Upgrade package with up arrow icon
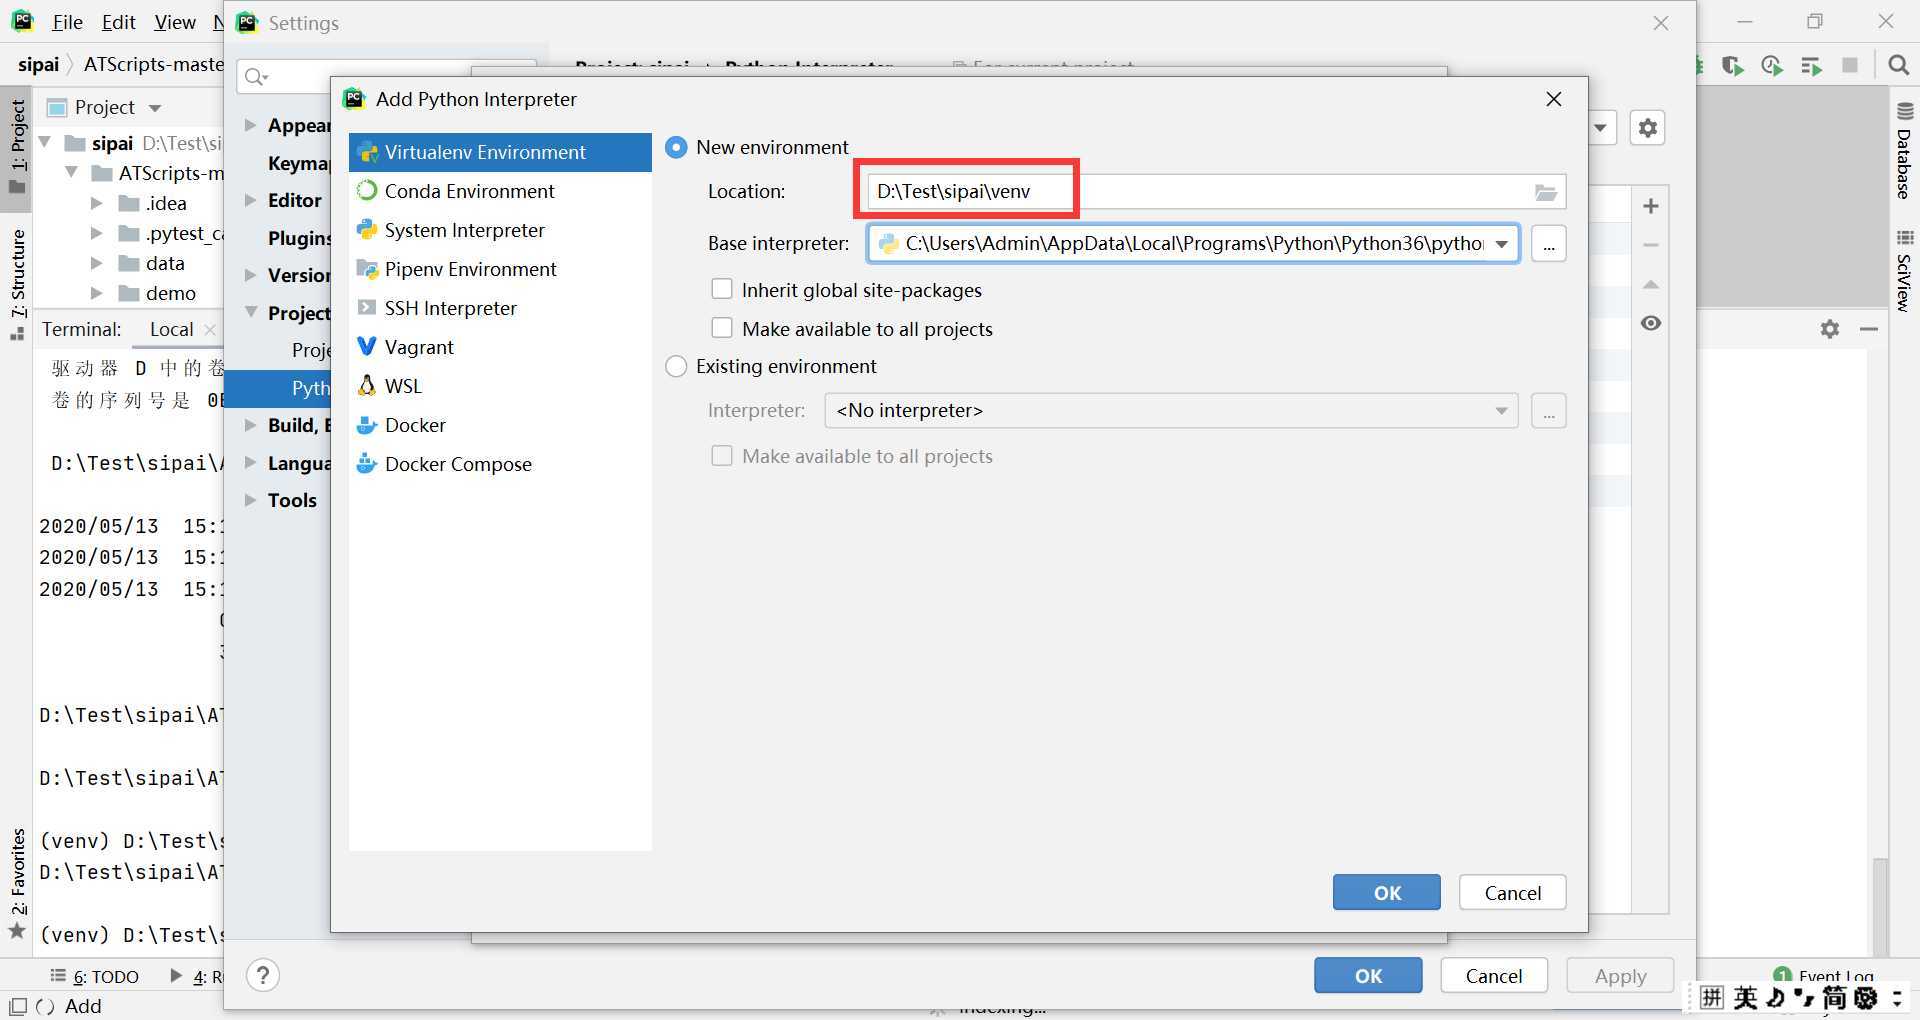The width and height of the screenshot is (1920, 1020). [x=1651, y=285]
